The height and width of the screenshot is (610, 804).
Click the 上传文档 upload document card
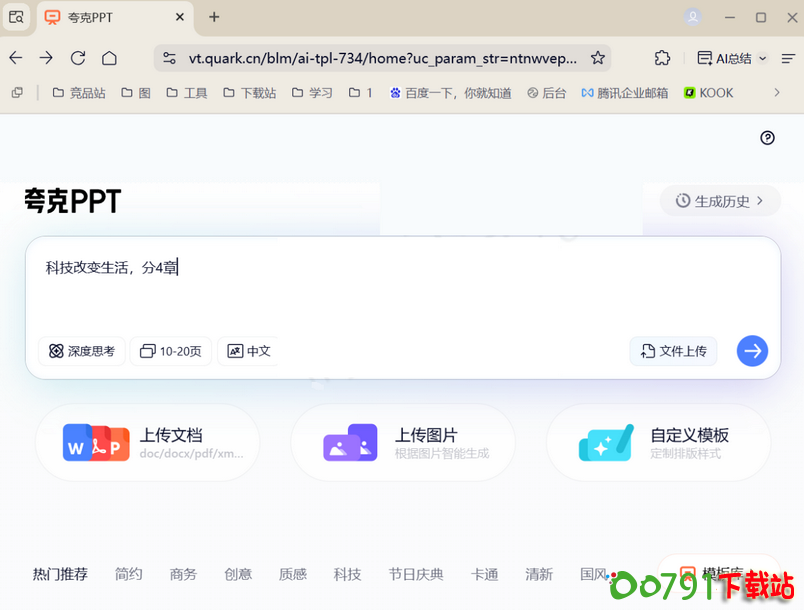[x=148, y=442]
